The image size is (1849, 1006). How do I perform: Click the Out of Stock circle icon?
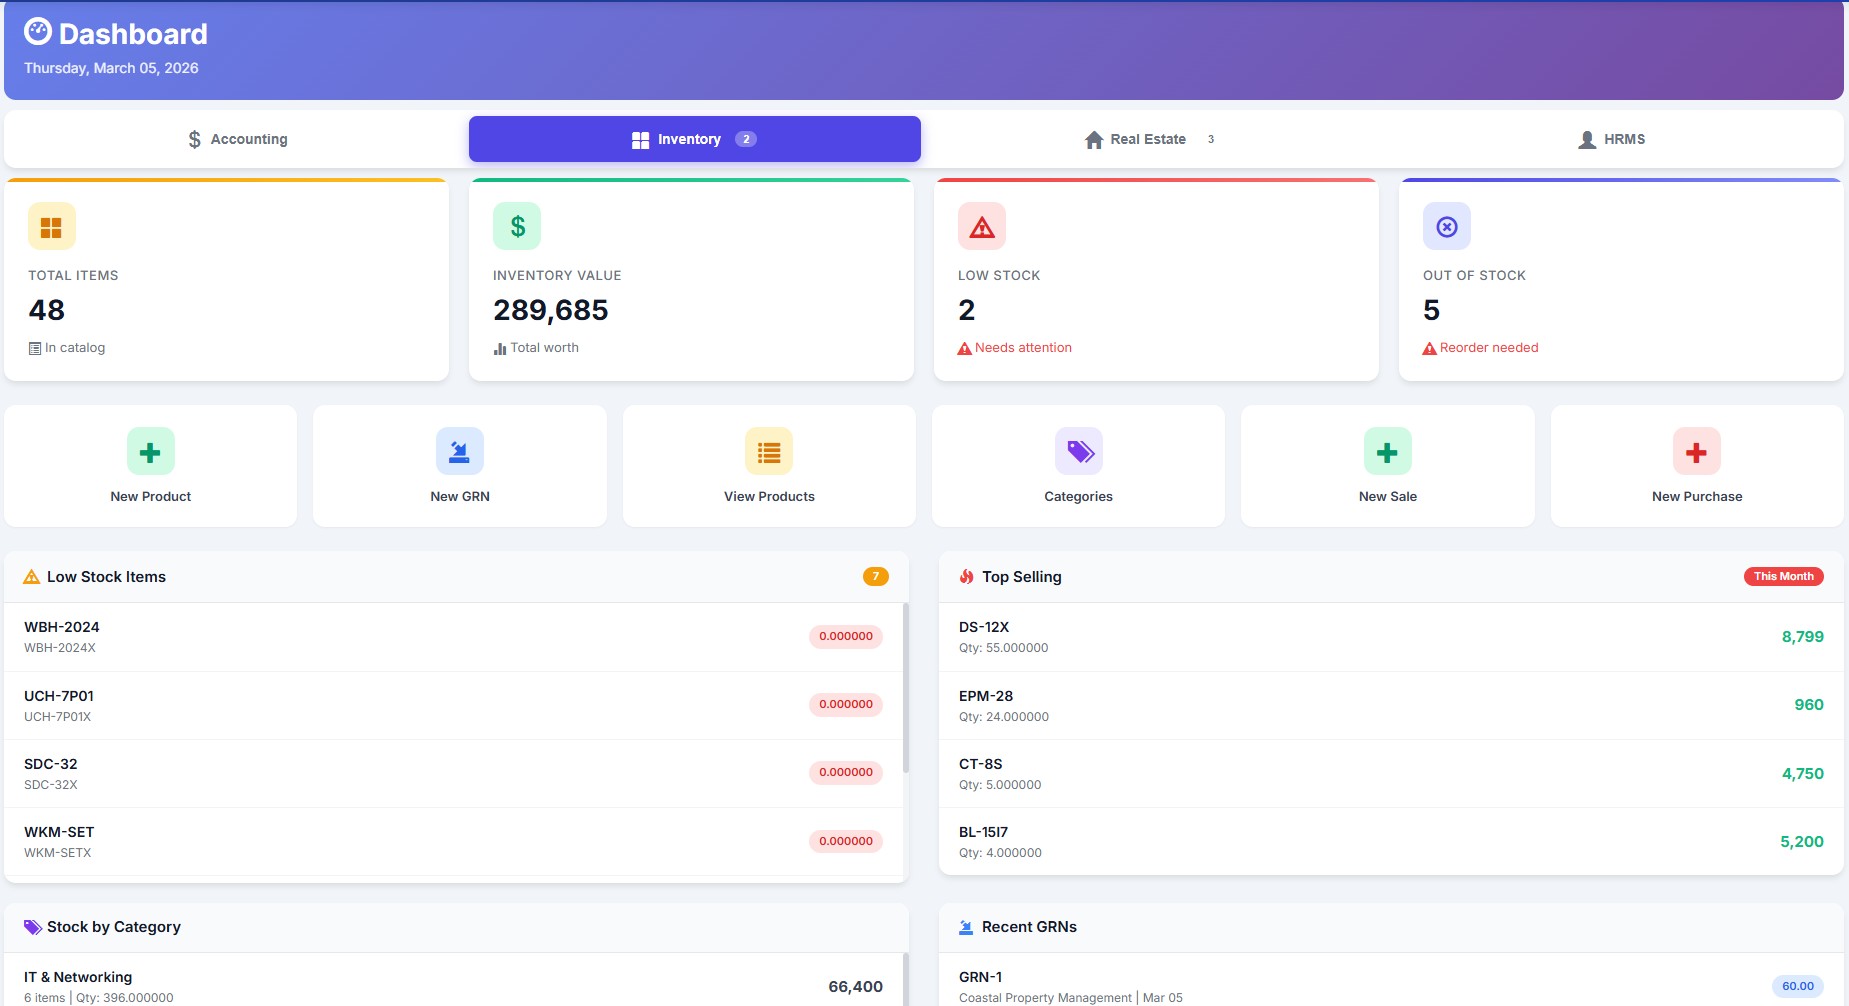click(x=1446, y=226)
